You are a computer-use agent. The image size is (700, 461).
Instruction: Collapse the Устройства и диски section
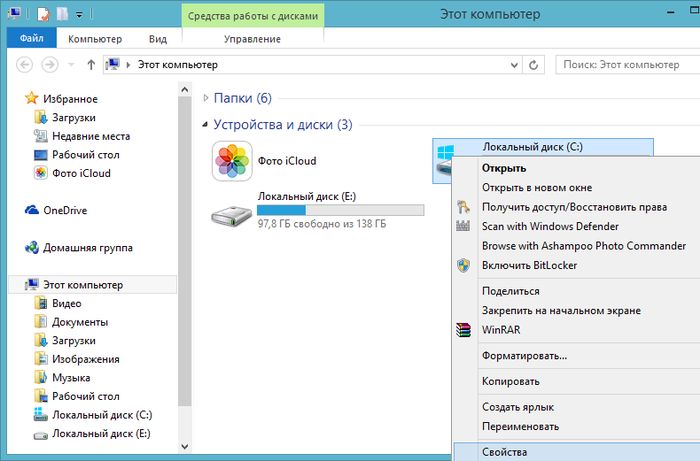(206, 125)
